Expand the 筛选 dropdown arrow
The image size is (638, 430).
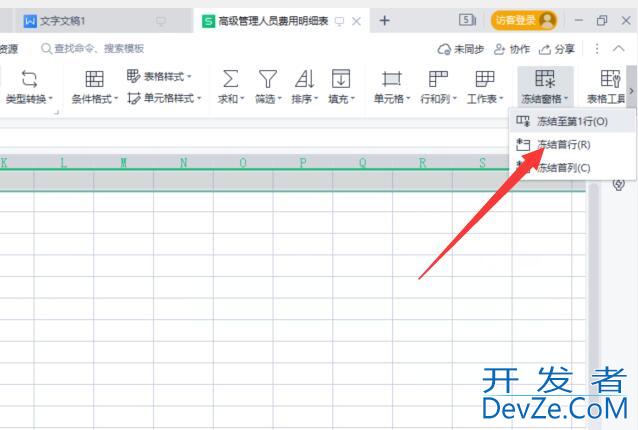(x=280, y=98)
